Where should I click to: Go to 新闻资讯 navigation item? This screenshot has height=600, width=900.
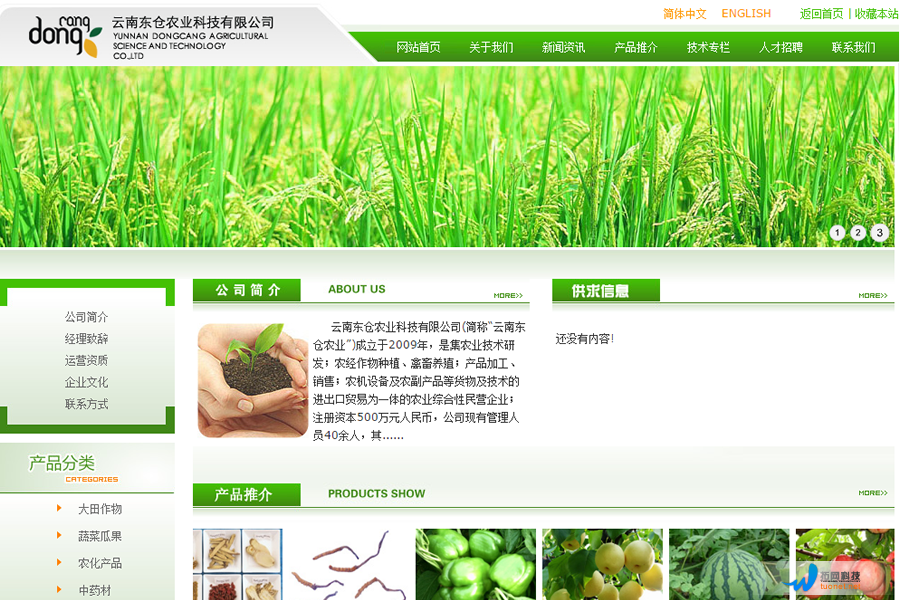point(563,47)
